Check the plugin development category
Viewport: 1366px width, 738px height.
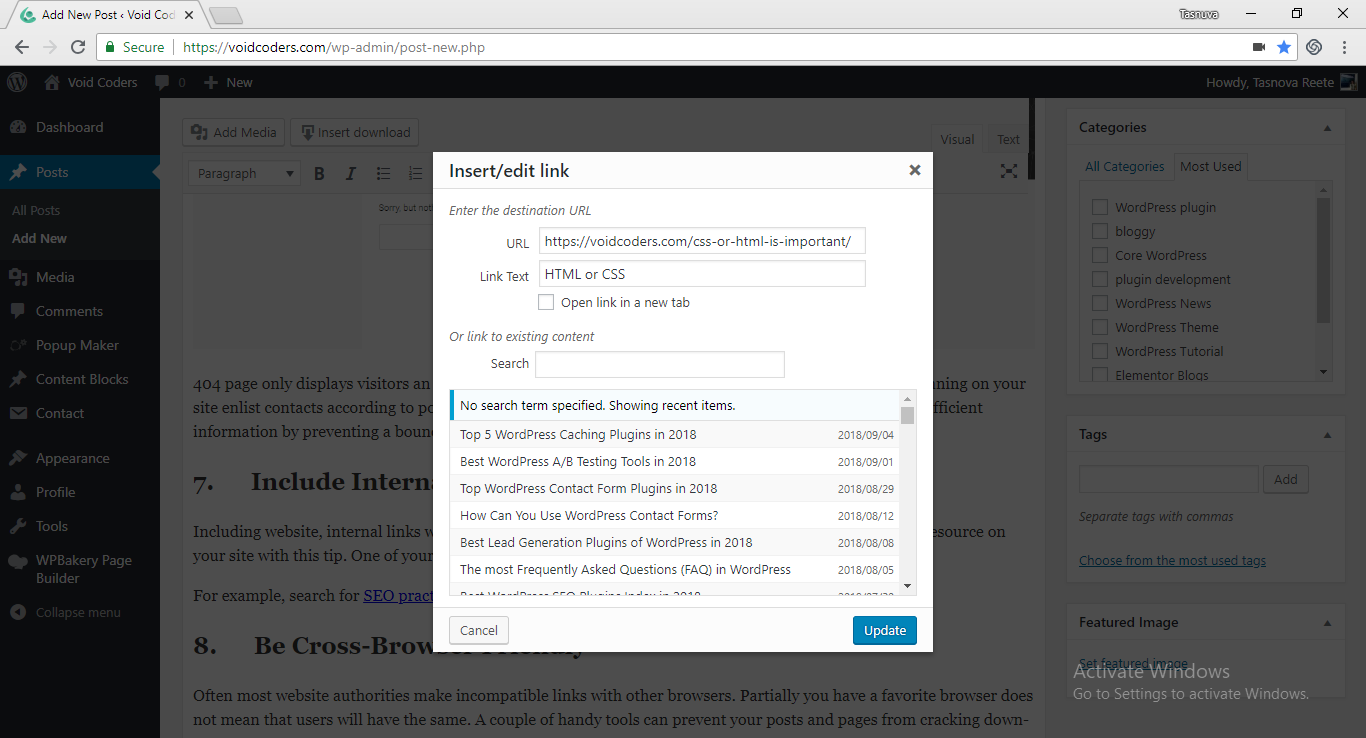click(x=1100, y=279)
